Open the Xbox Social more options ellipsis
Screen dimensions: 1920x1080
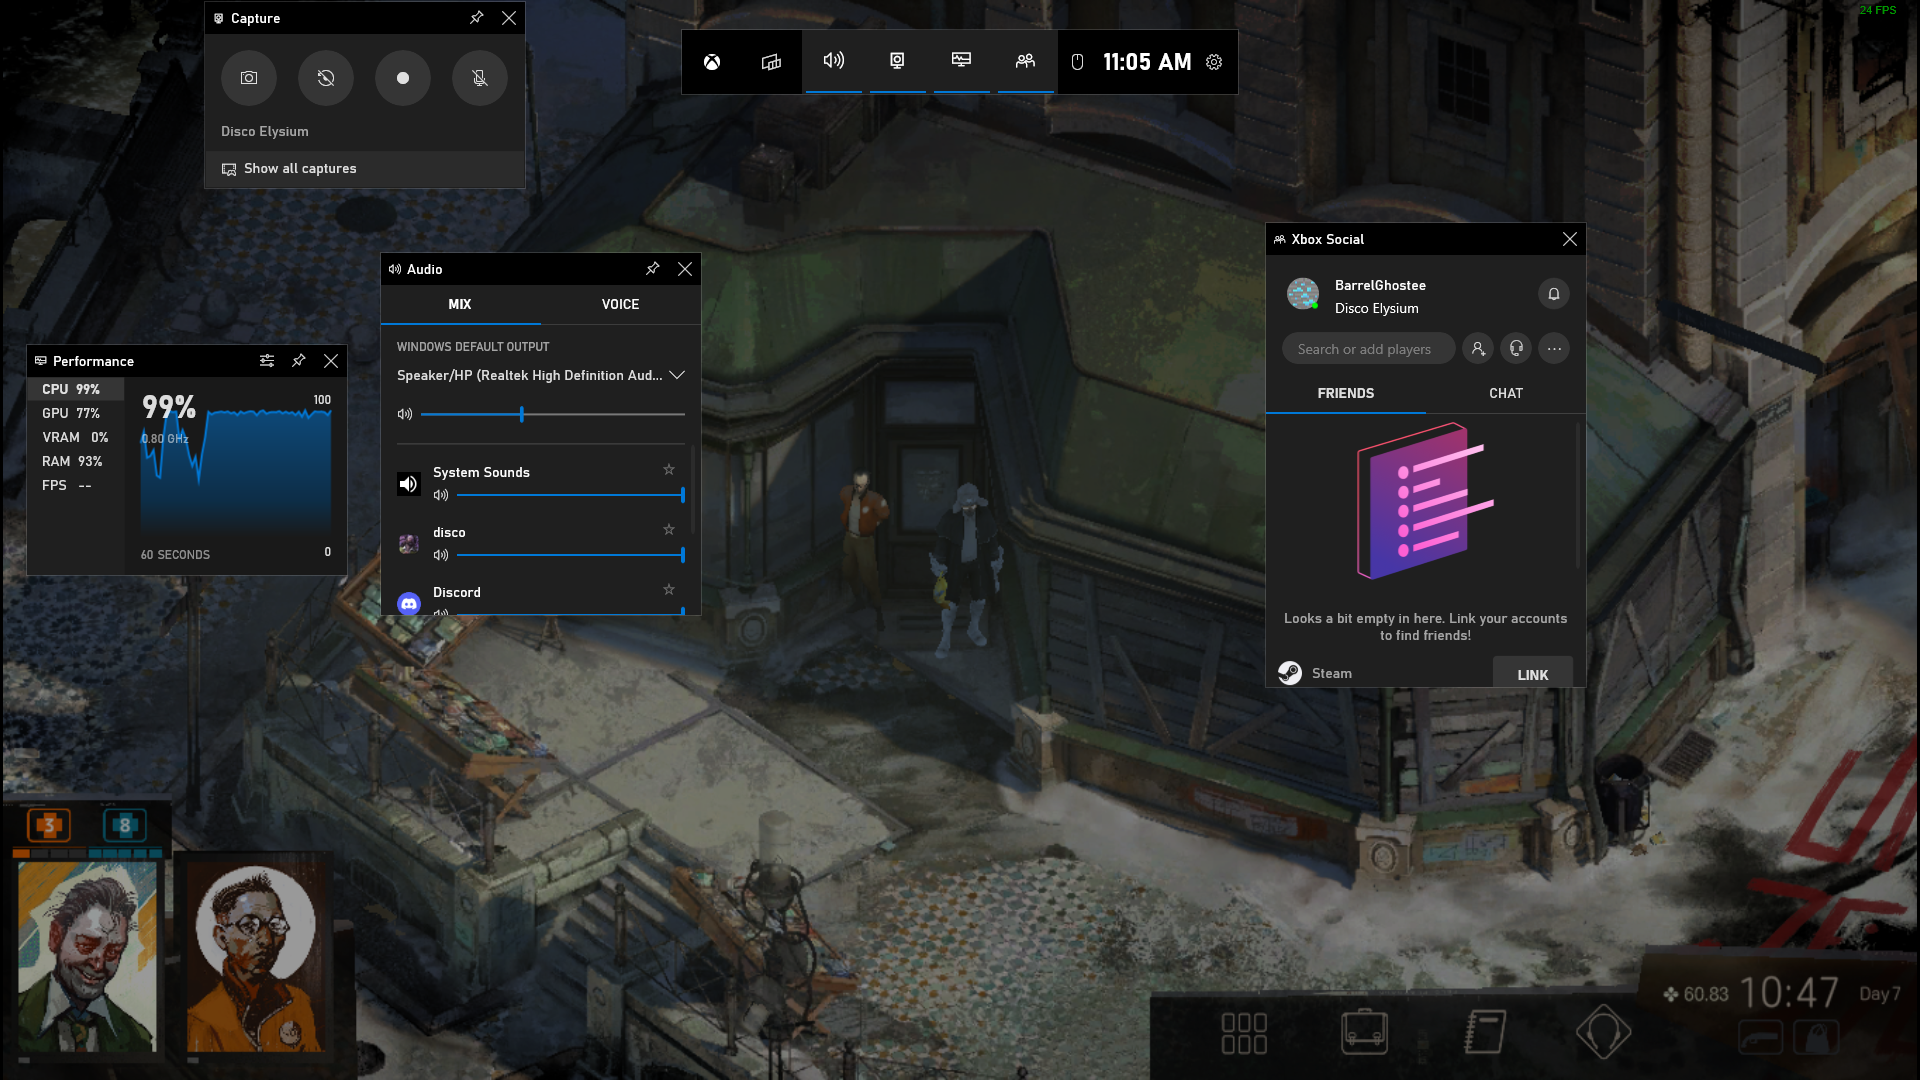pyautogui.click(x=1554, y=349)
